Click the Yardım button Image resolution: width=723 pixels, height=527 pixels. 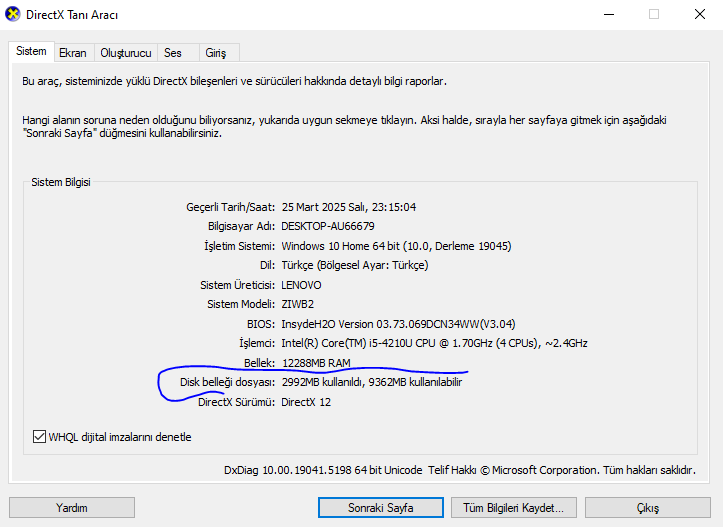coord(72,508)
